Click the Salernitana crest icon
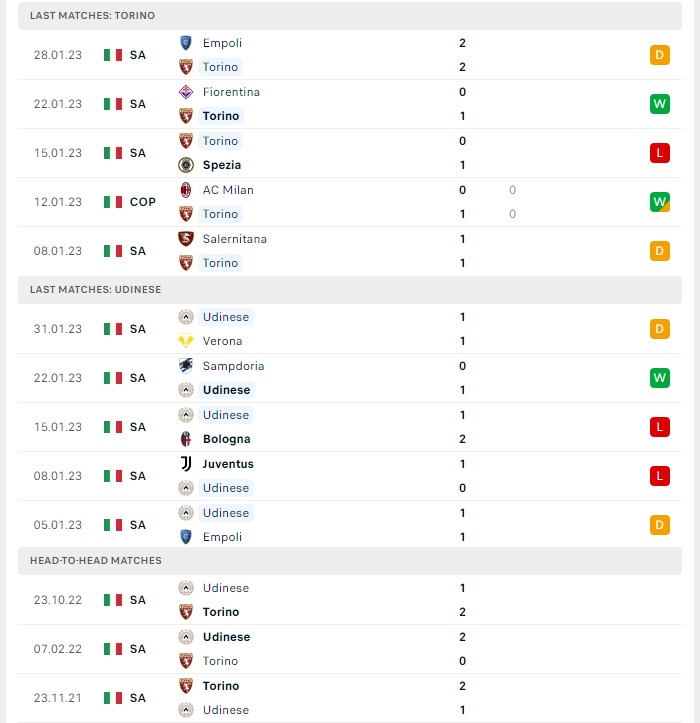 point(186,238)
